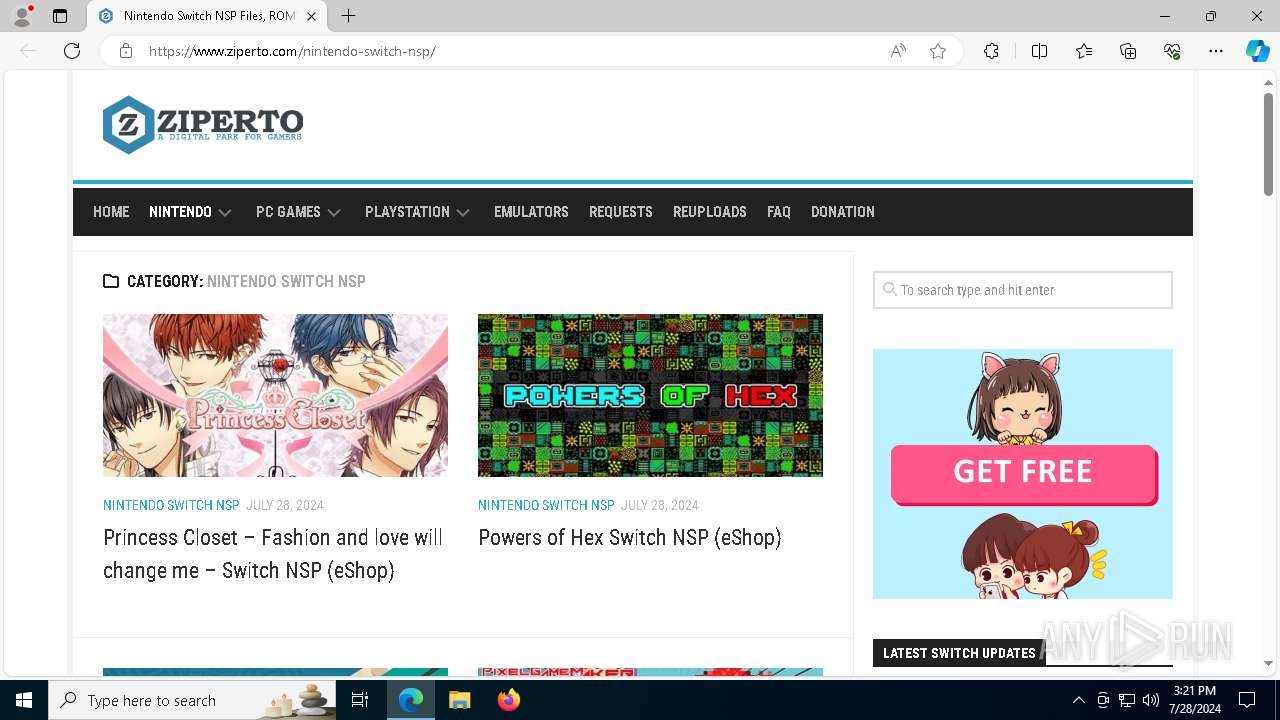Open the Princess Closet article title link
The height and width of the screenshot is (720, 1280).
pos(273,554)
